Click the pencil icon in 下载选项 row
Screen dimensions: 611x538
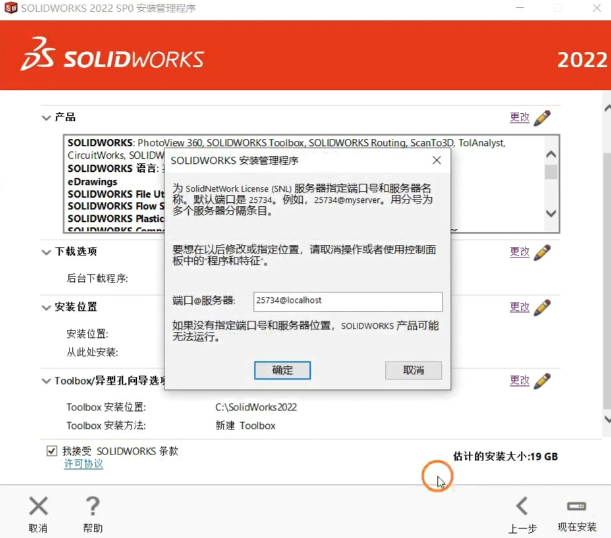click(x=542, y=252)
